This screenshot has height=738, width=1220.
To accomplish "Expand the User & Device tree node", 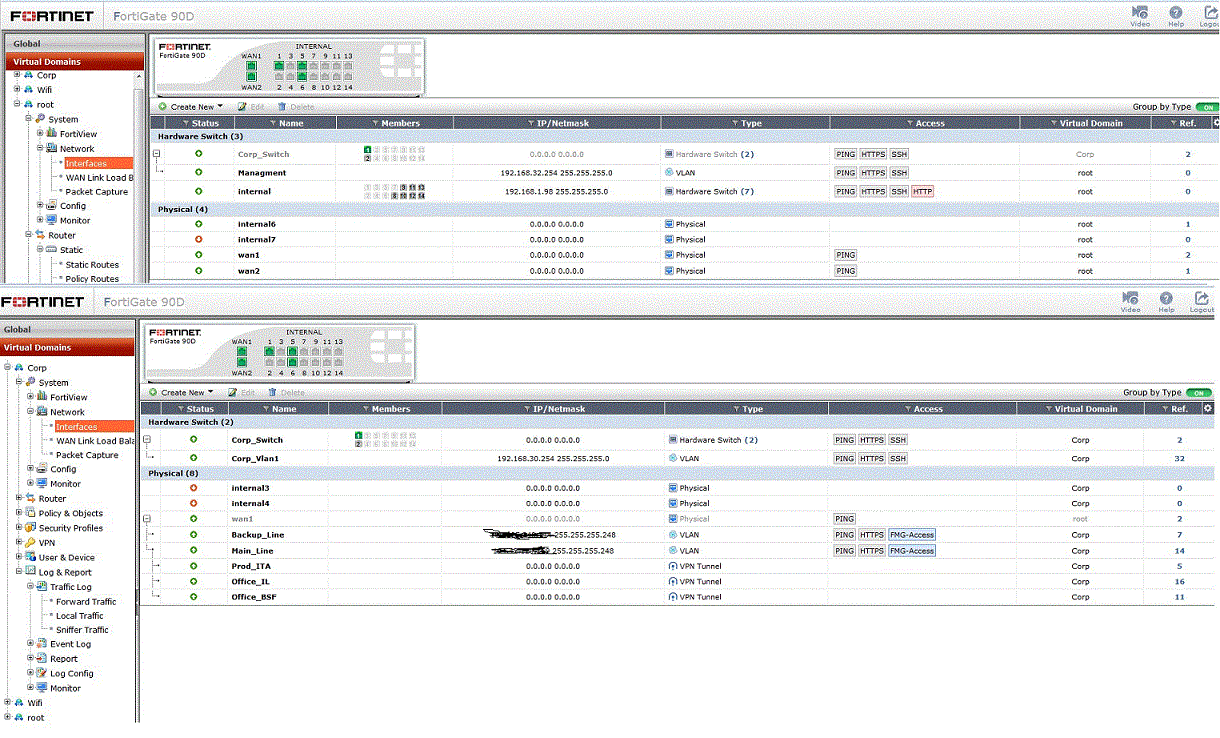I will click(19, 557).
